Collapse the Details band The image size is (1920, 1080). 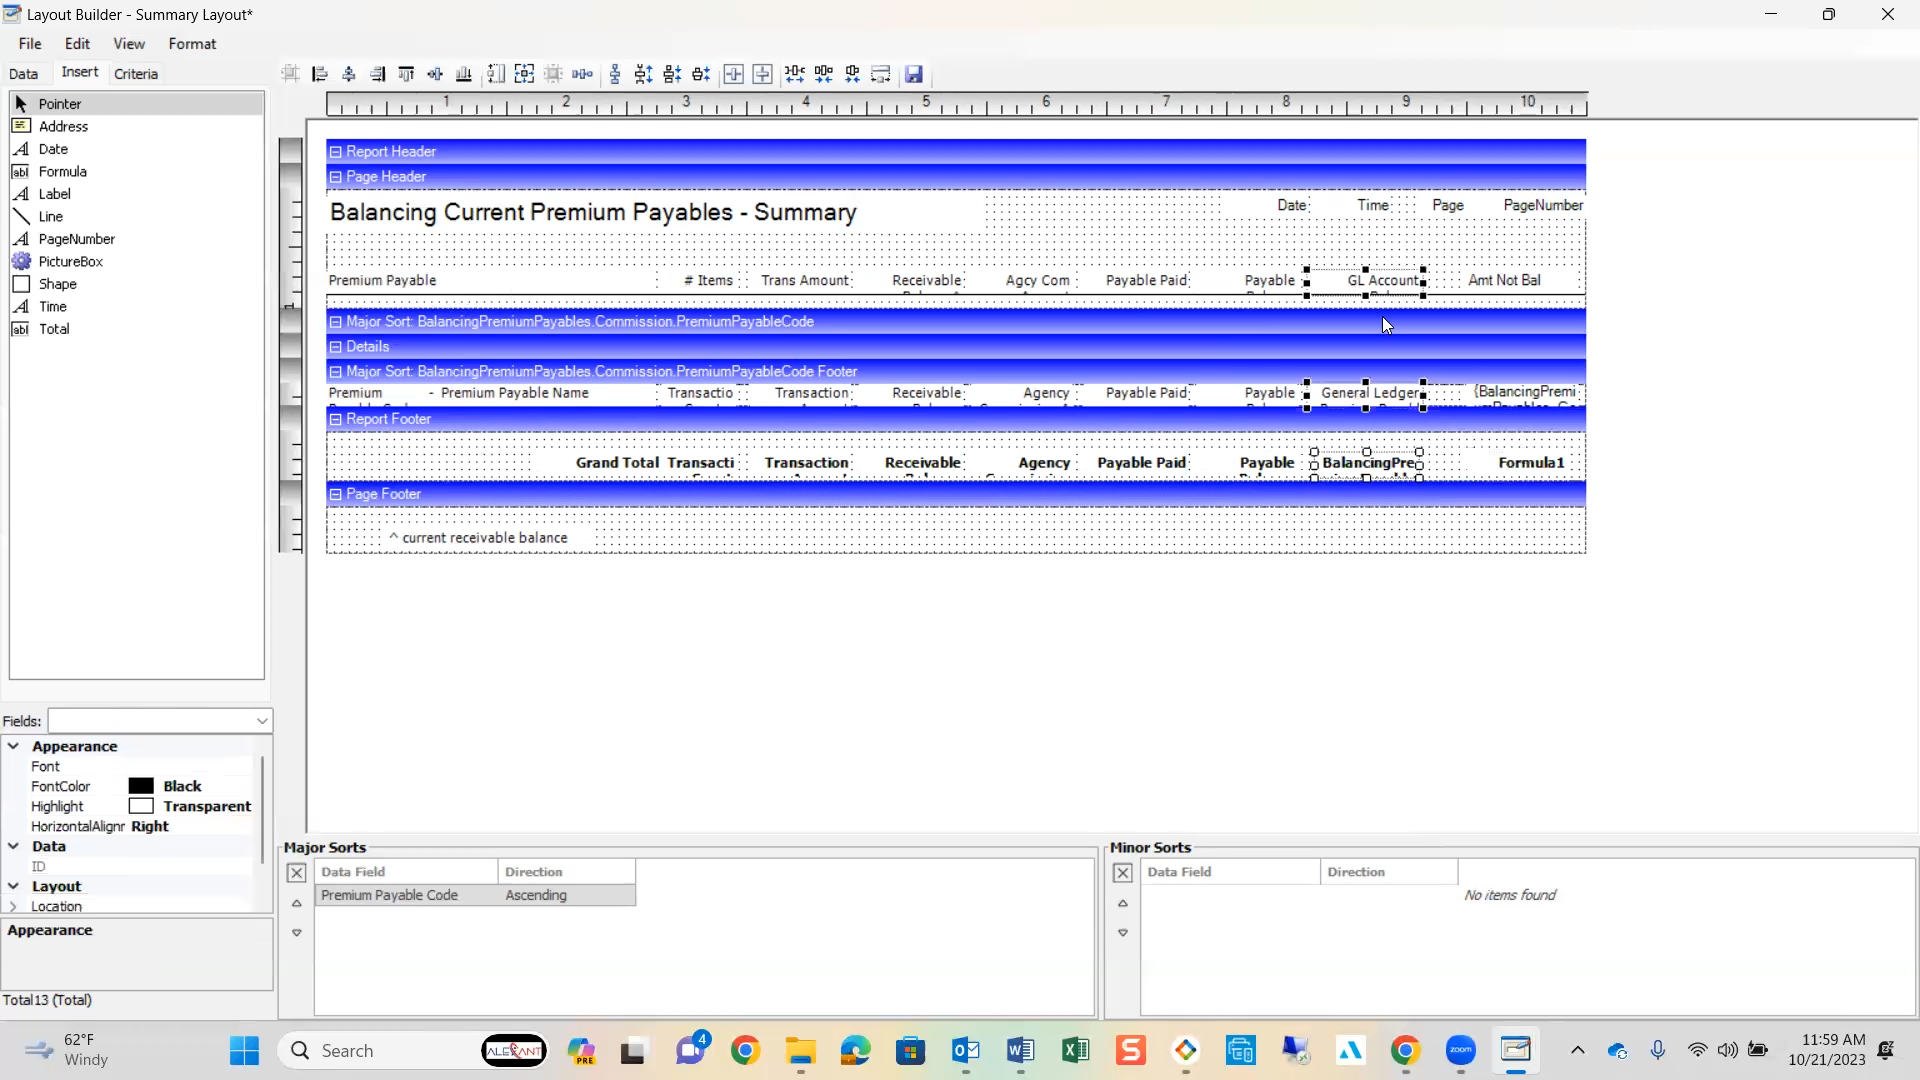[337, 347]
